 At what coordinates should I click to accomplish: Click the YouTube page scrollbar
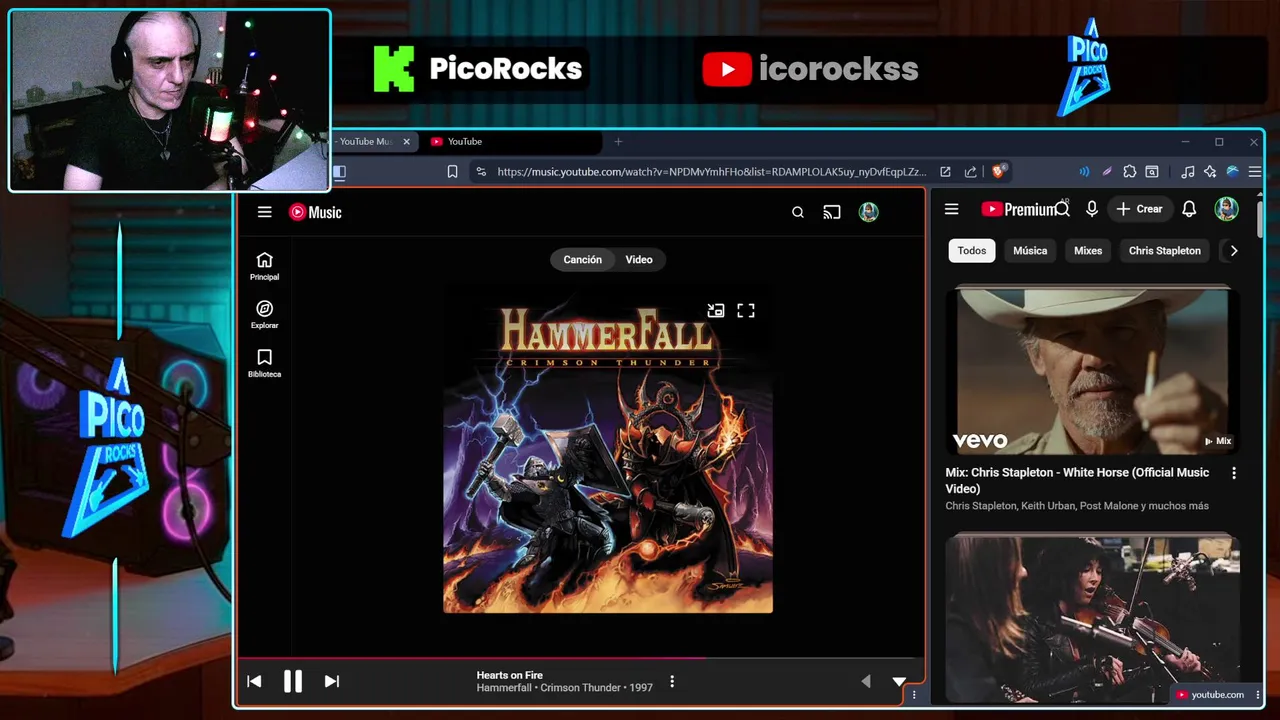click(1261, 218)
